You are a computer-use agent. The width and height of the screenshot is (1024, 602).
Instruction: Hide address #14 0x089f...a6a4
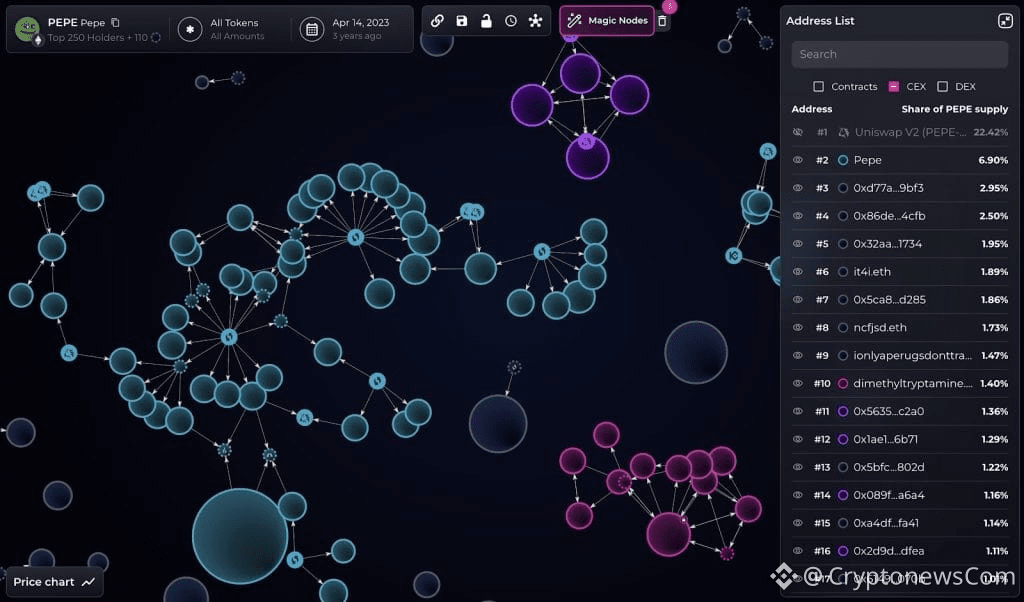797,495
